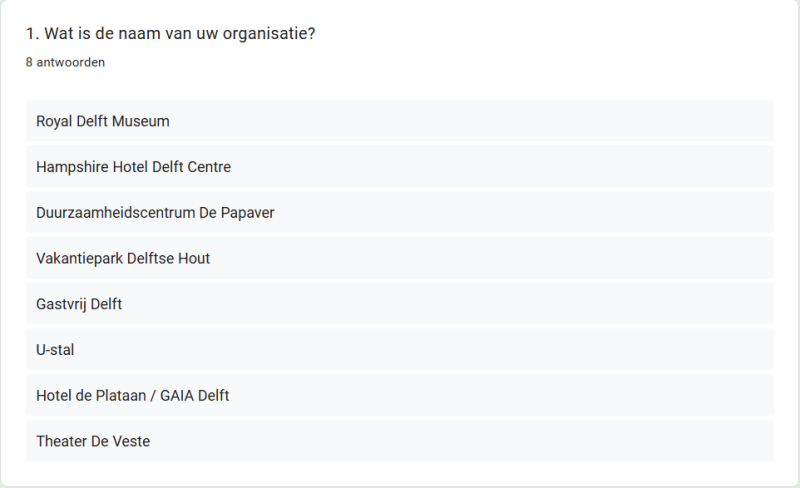This screenshot has width=800, height=488.
Task: Click the question number '1.' in heading
Action: [33, 34]
